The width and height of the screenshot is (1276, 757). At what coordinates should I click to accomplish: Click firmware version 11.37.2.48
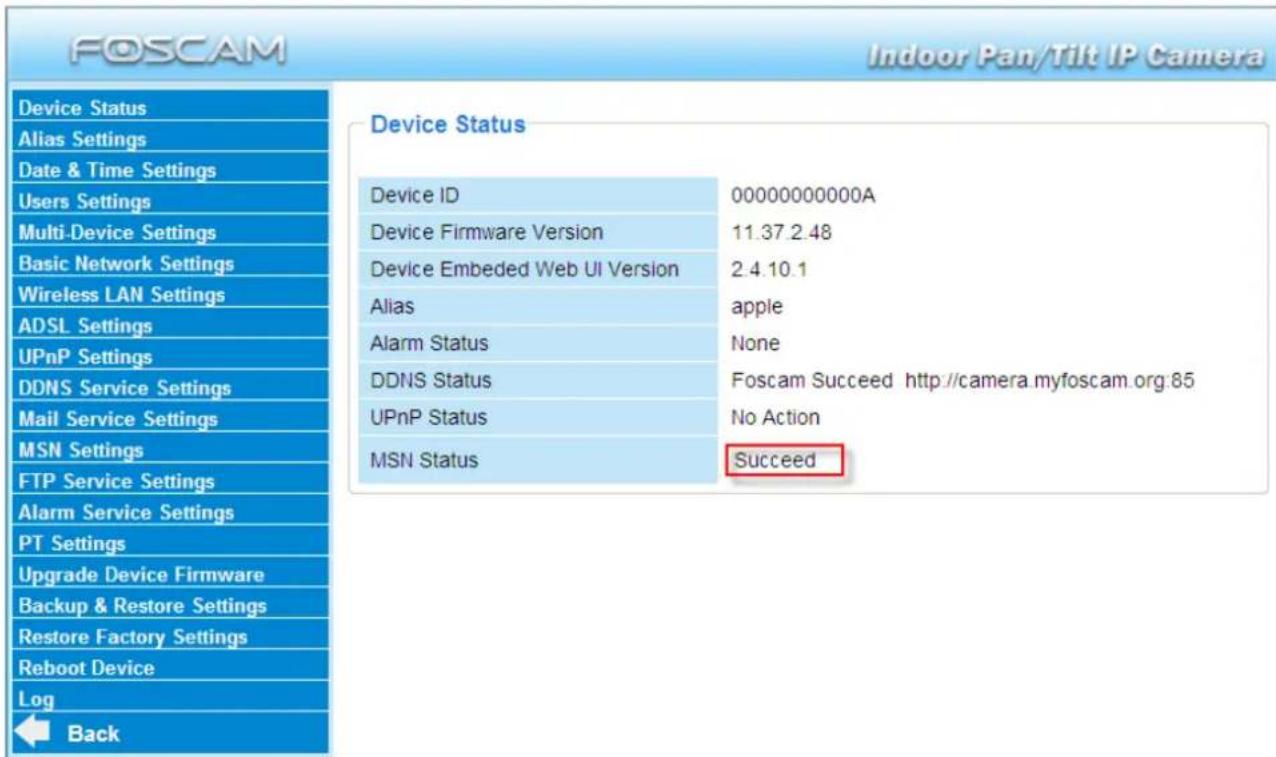coord(782,233)
